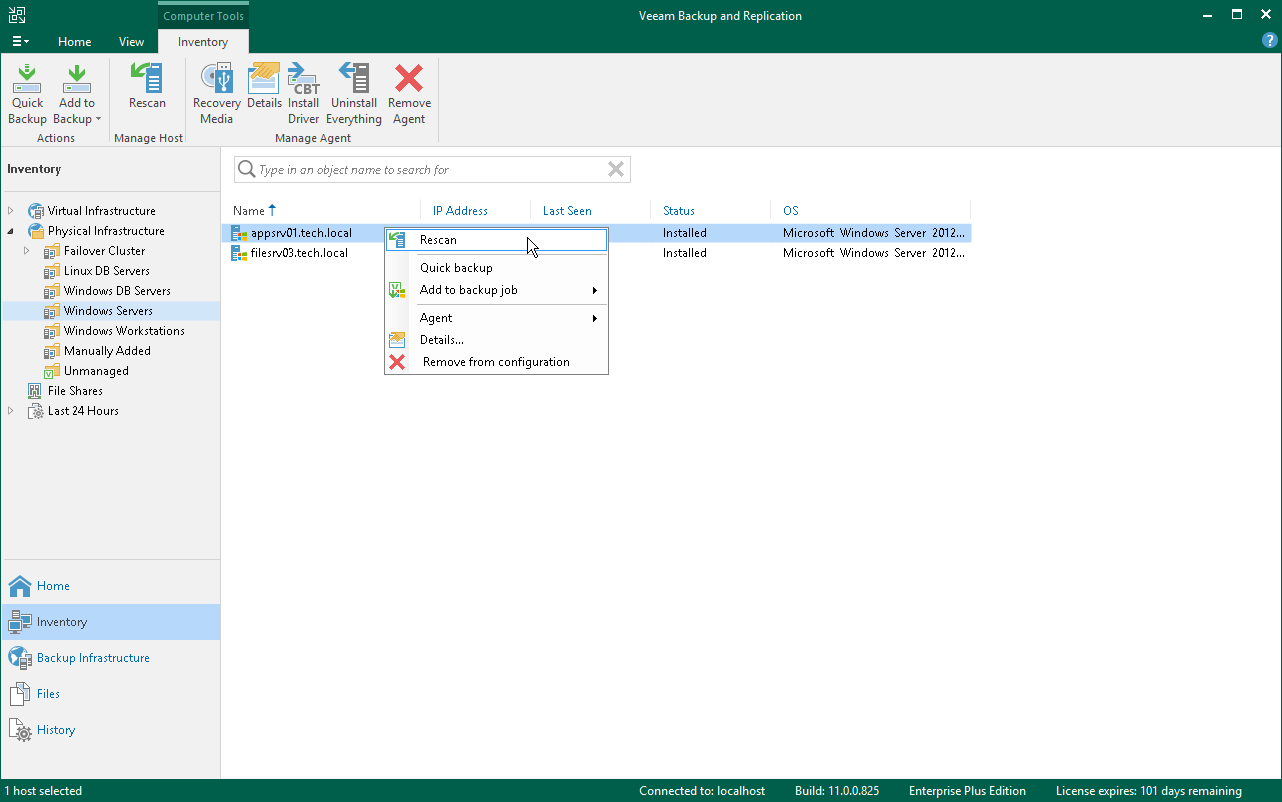Switch to the View ribbon tab

pyautogui.click(x=131, y=42)
